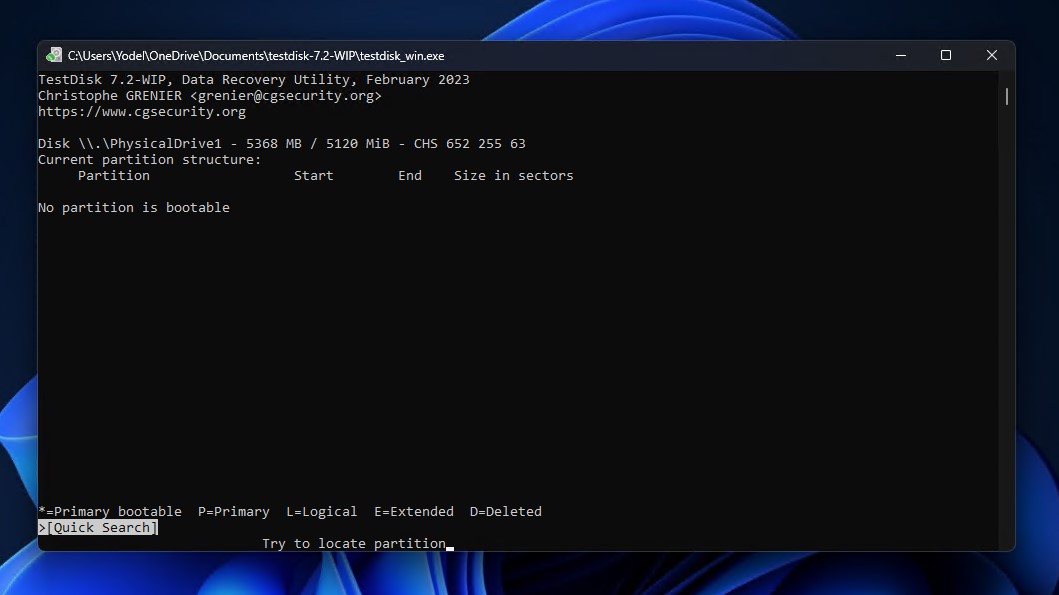Image resolution: width=1059 pixels, height=595 pixels.
Task: Click the window title path text
Action: pos(256,56)
